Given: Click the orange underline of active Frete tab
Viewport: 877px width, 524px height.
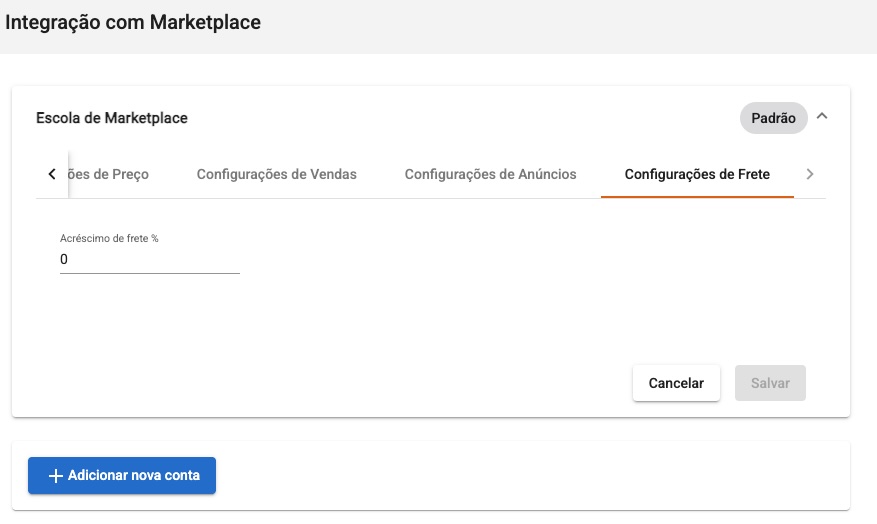Looking at the screenshot, I should [697, 197].
